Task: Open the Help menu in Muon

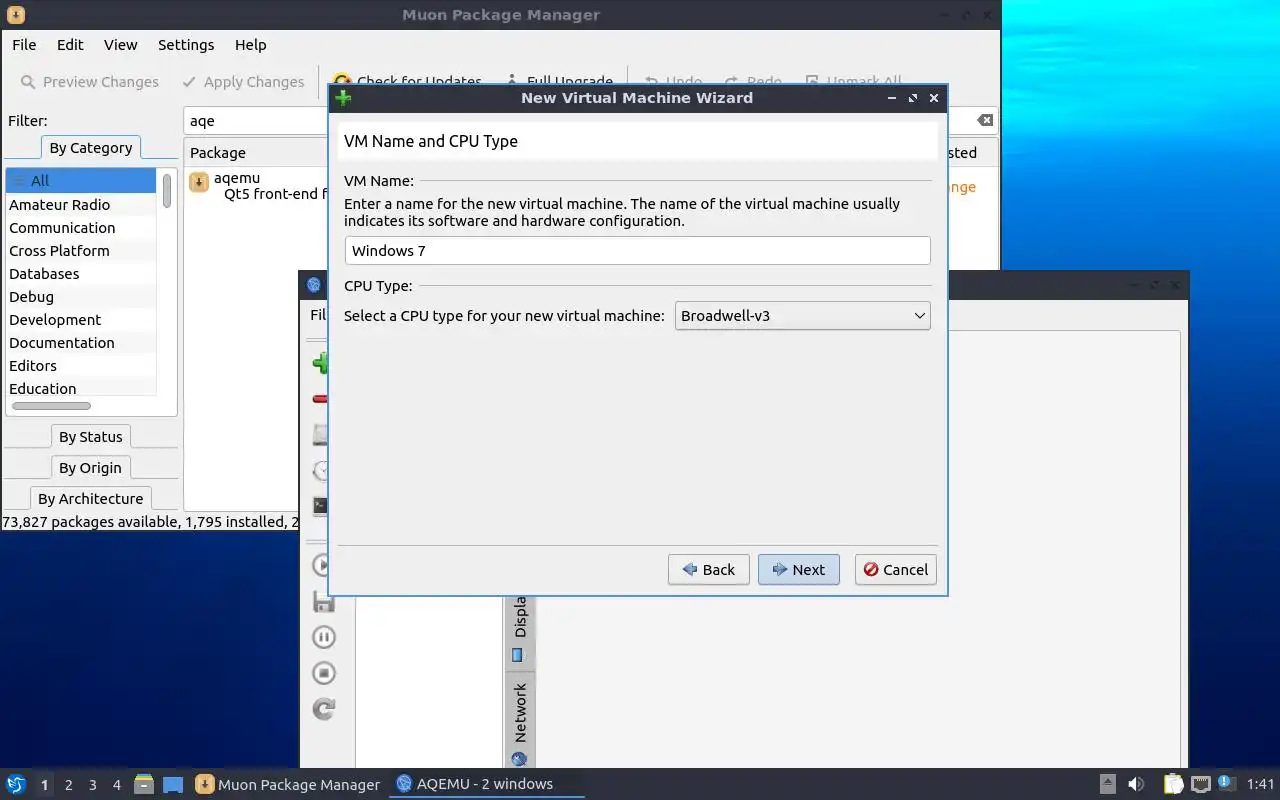Action: 251,45
